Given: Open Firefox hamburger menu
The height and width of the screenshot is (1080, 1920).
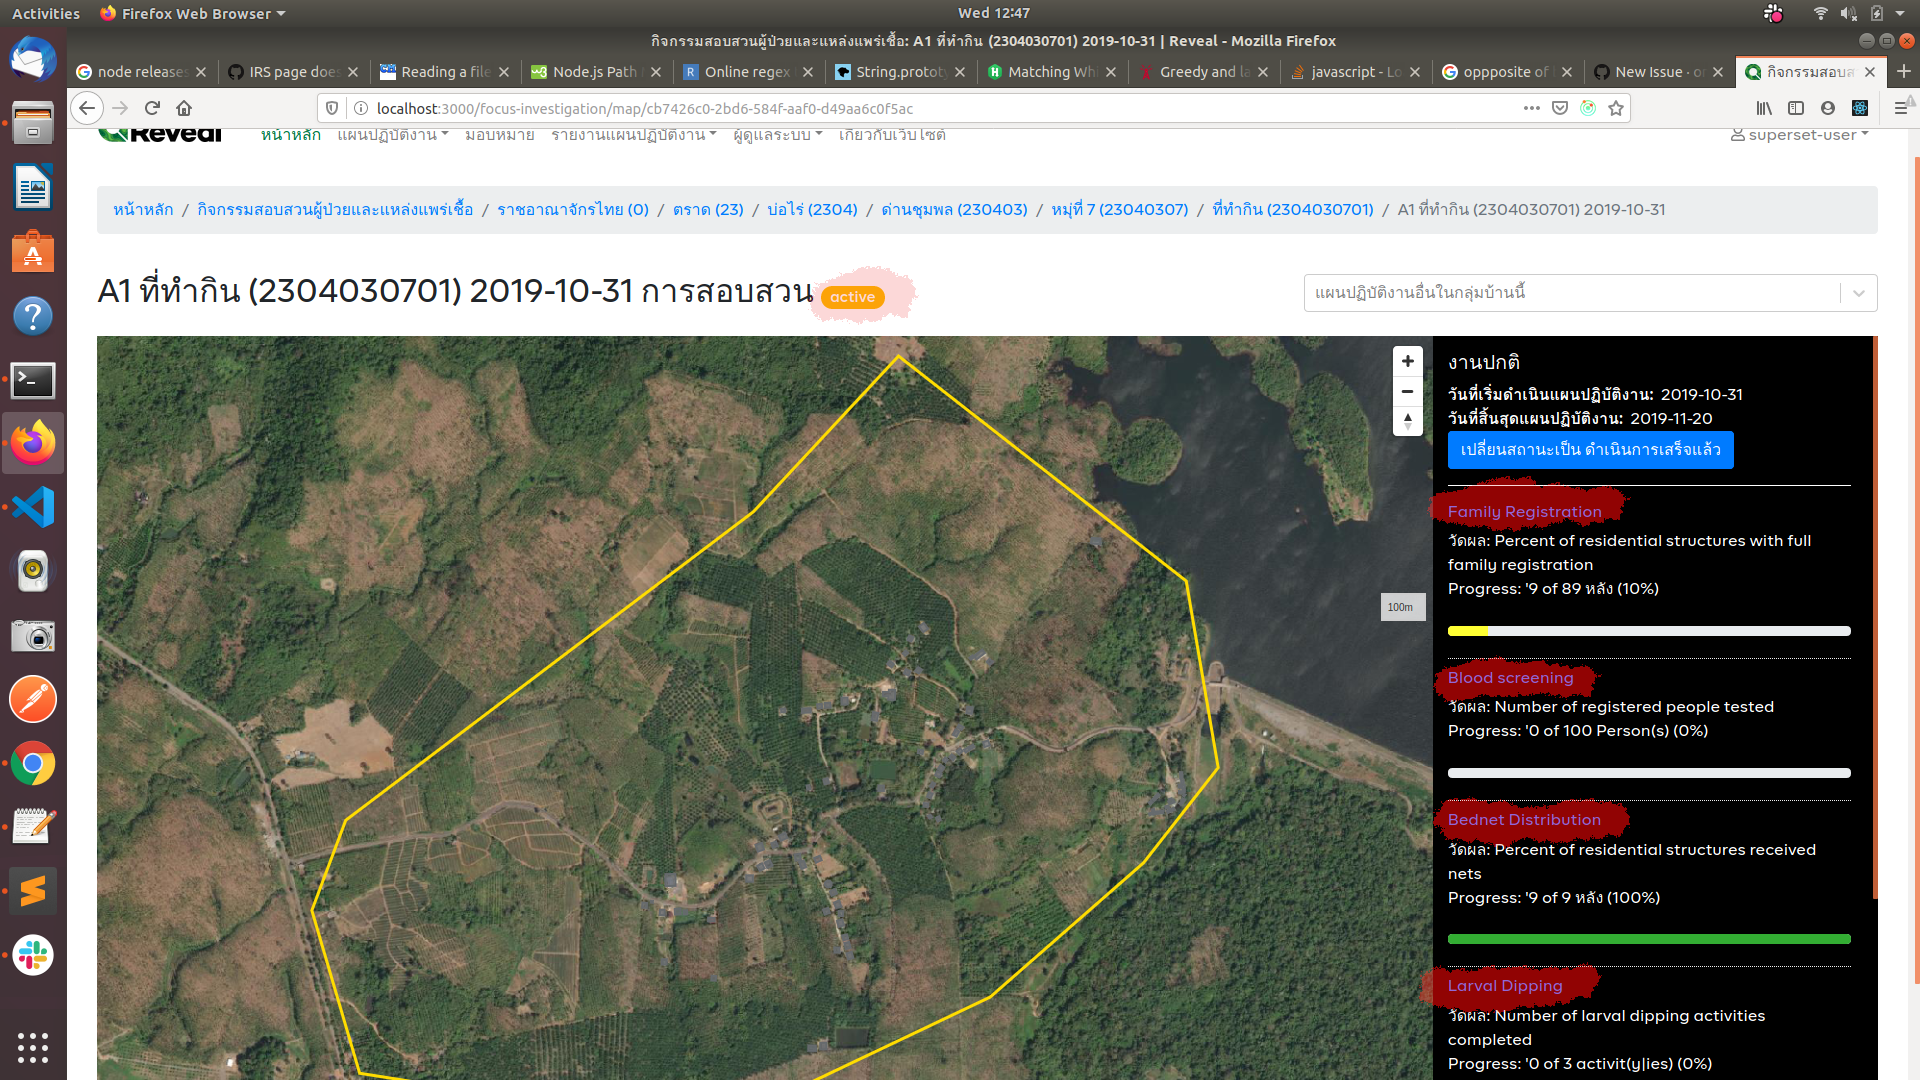Looking at the screenshot, I should point(1900,108).
